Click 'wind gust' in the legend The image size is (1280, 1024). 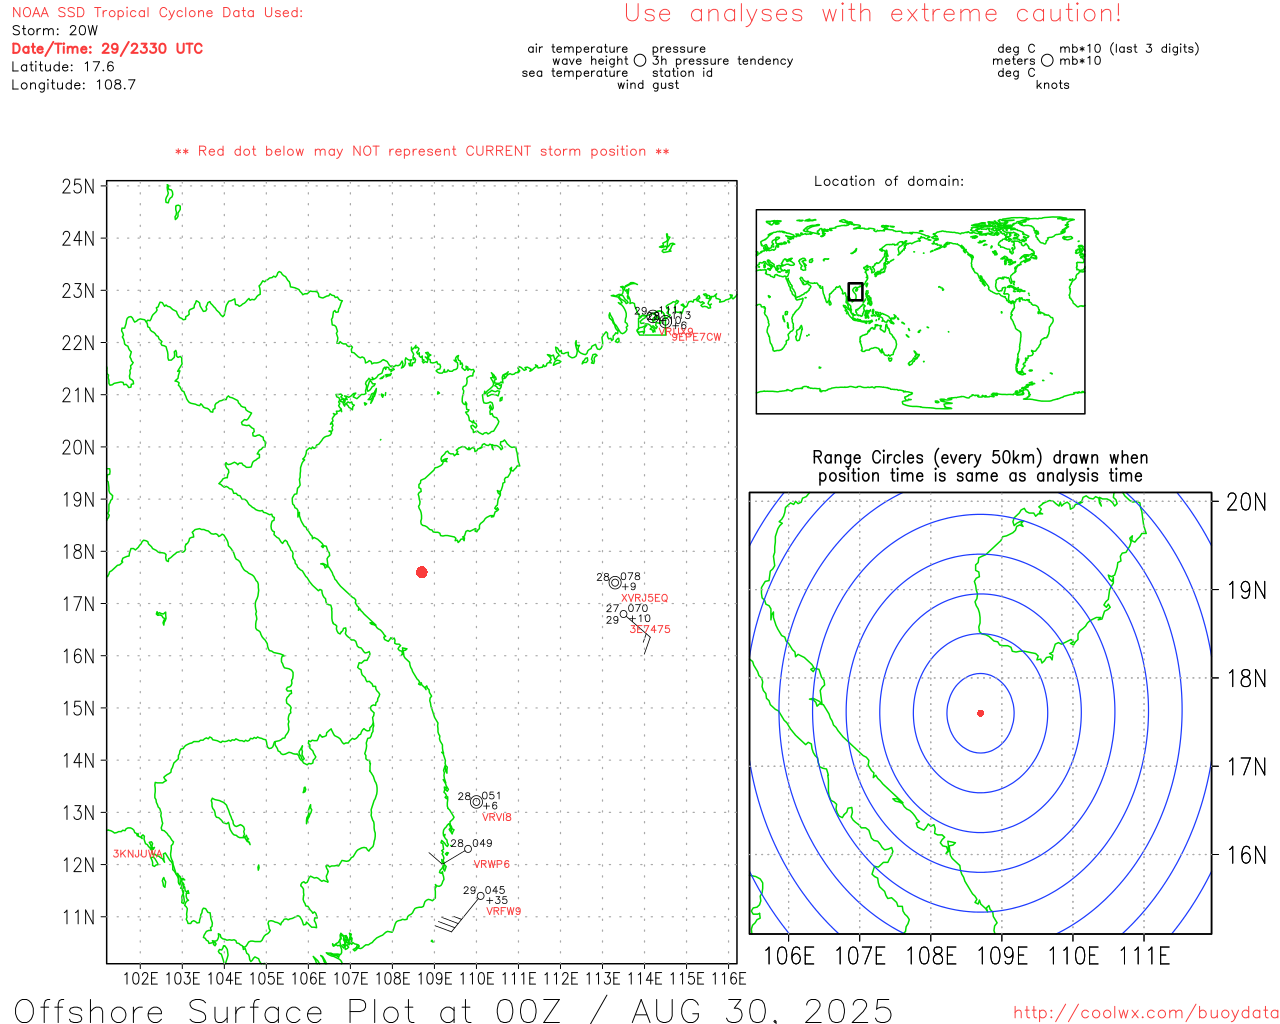point(648,85)
